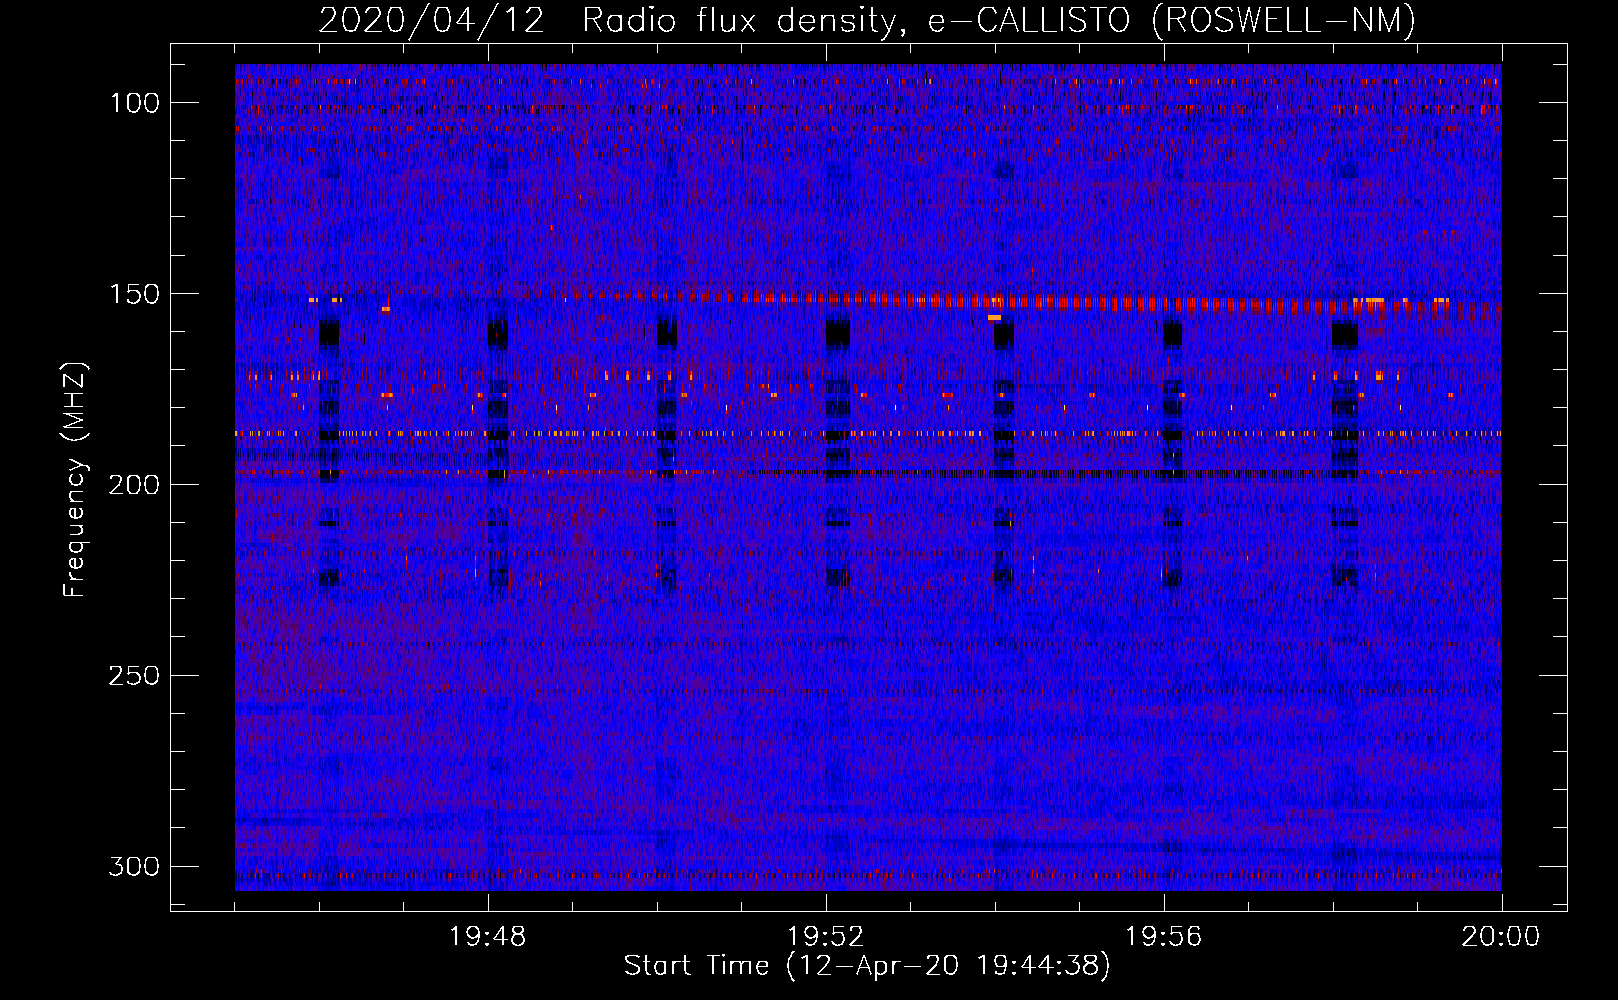Click the plot title e-CALLISTO ROSWELL-NM
The width and height of the screenshot is (1618, 1000).
tap(1172, 21)
